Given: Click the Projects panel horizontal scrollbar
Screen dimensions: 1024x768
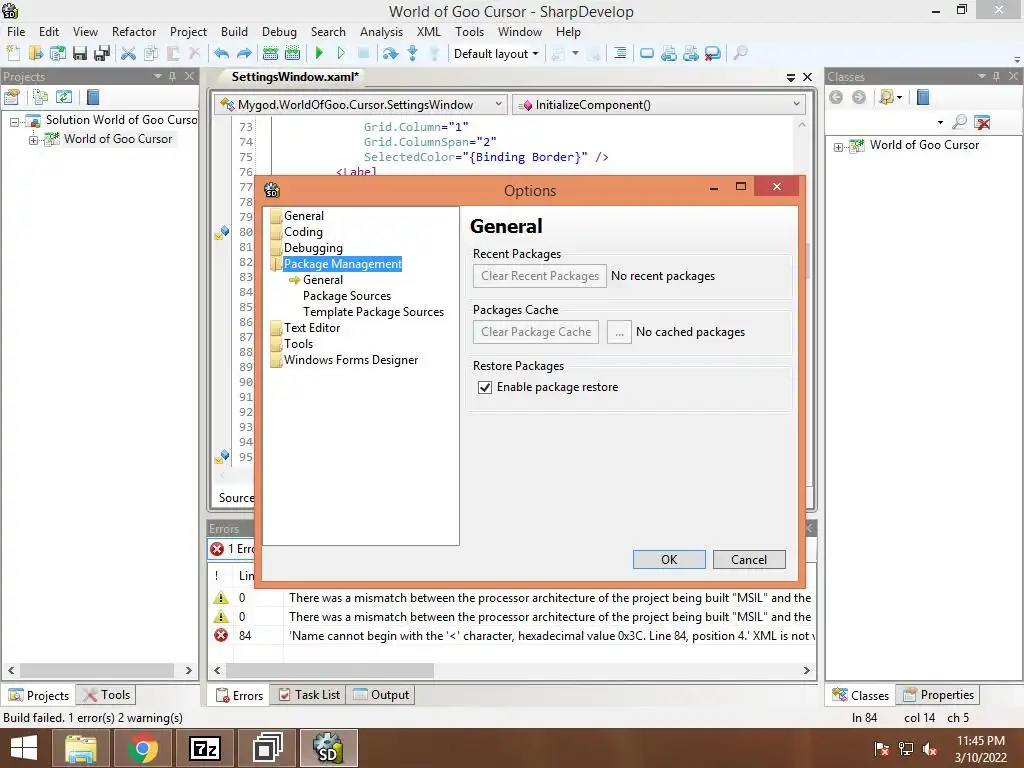Looking at the screenshot, I should pyautogui.click(x=97, y=670).
